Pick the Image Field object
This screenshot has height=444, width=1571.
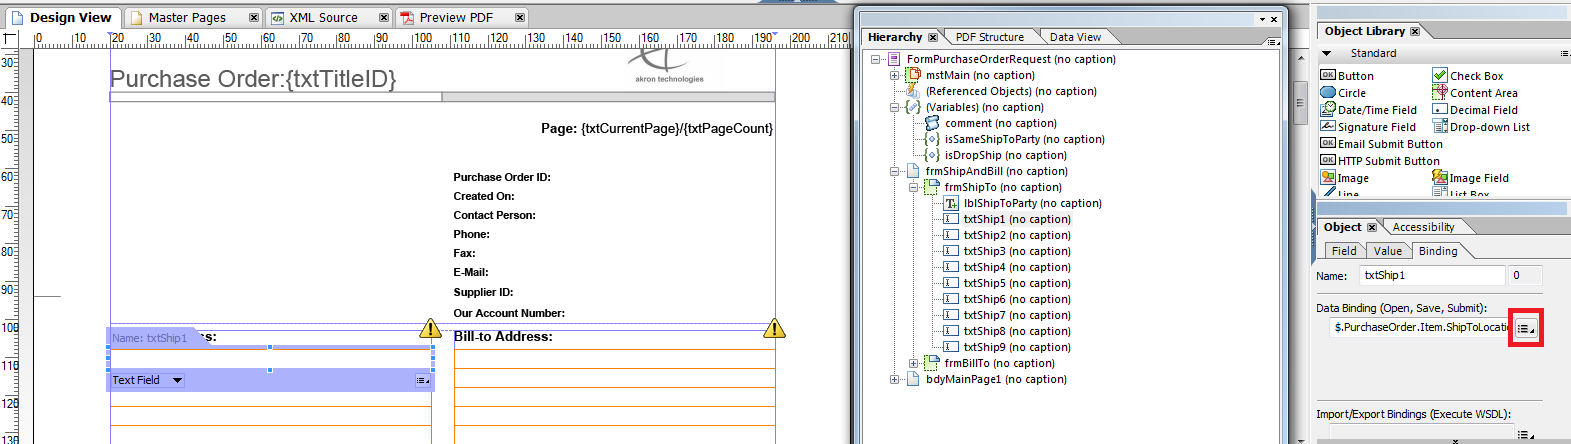(x=1471, y=178)
